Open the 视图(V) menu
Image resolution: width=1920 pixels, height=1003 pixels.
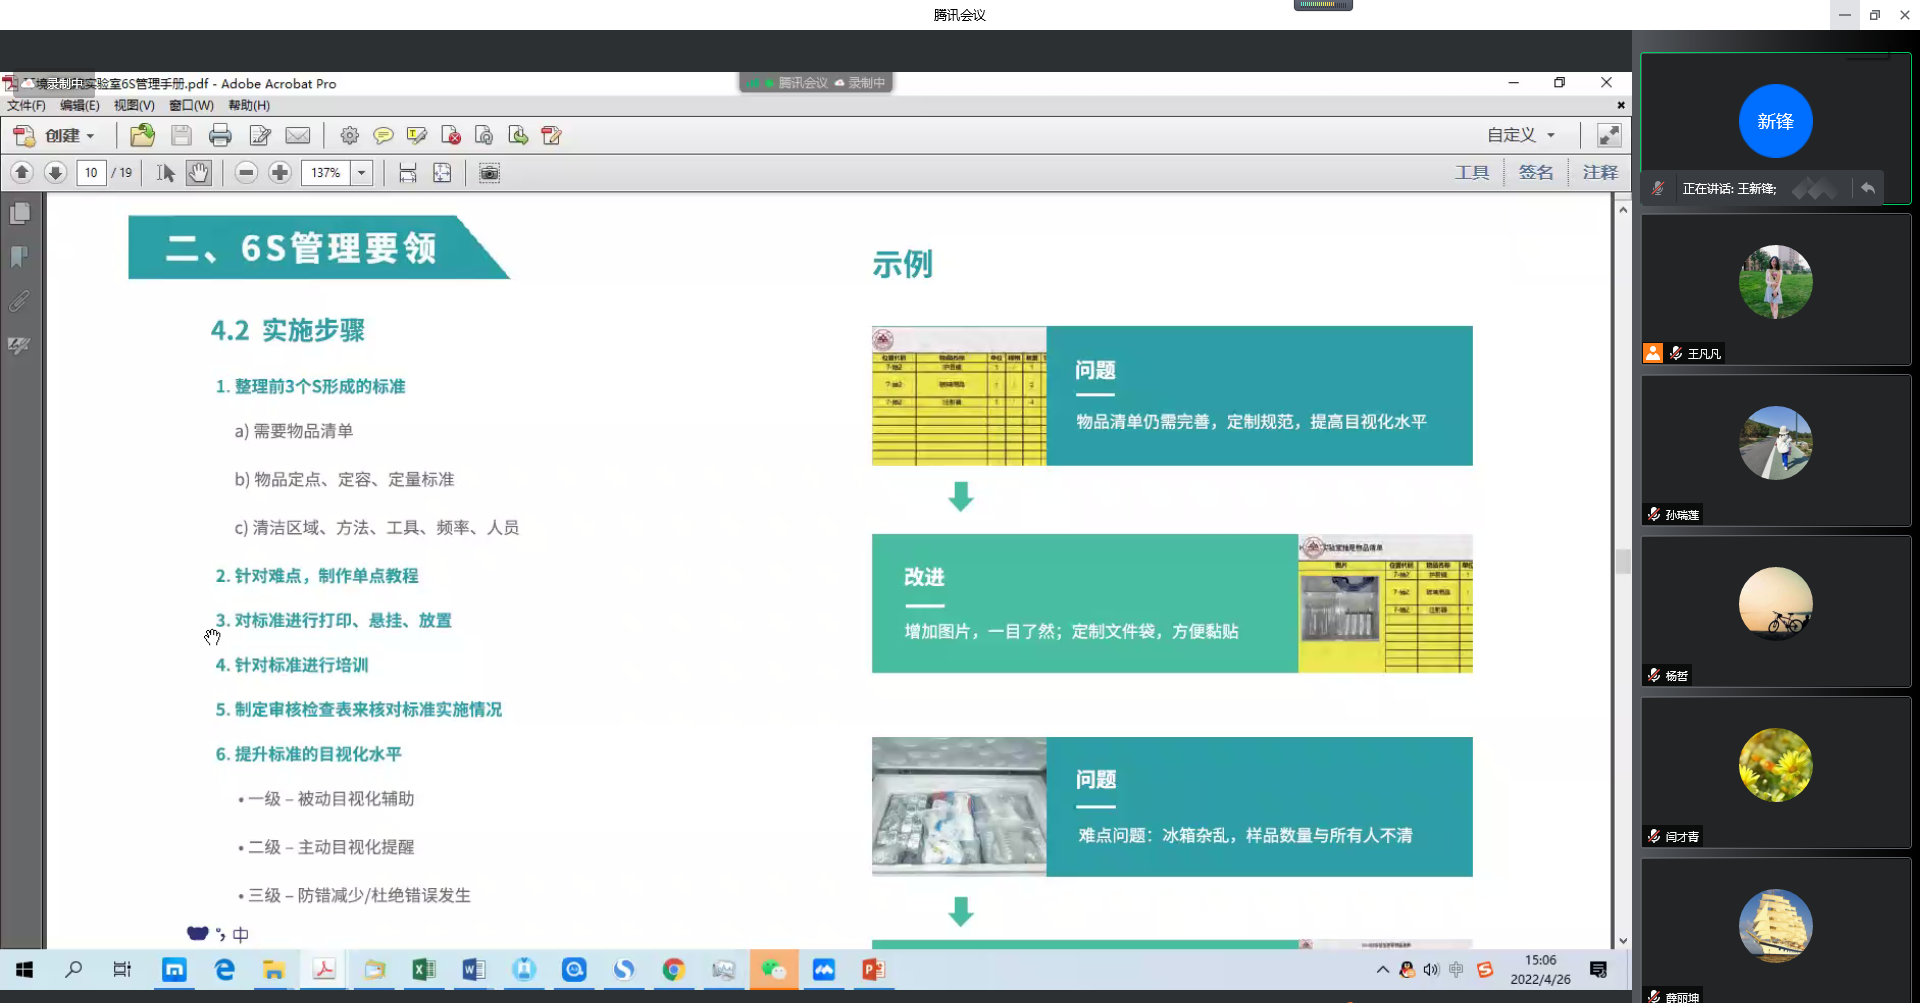134,105
